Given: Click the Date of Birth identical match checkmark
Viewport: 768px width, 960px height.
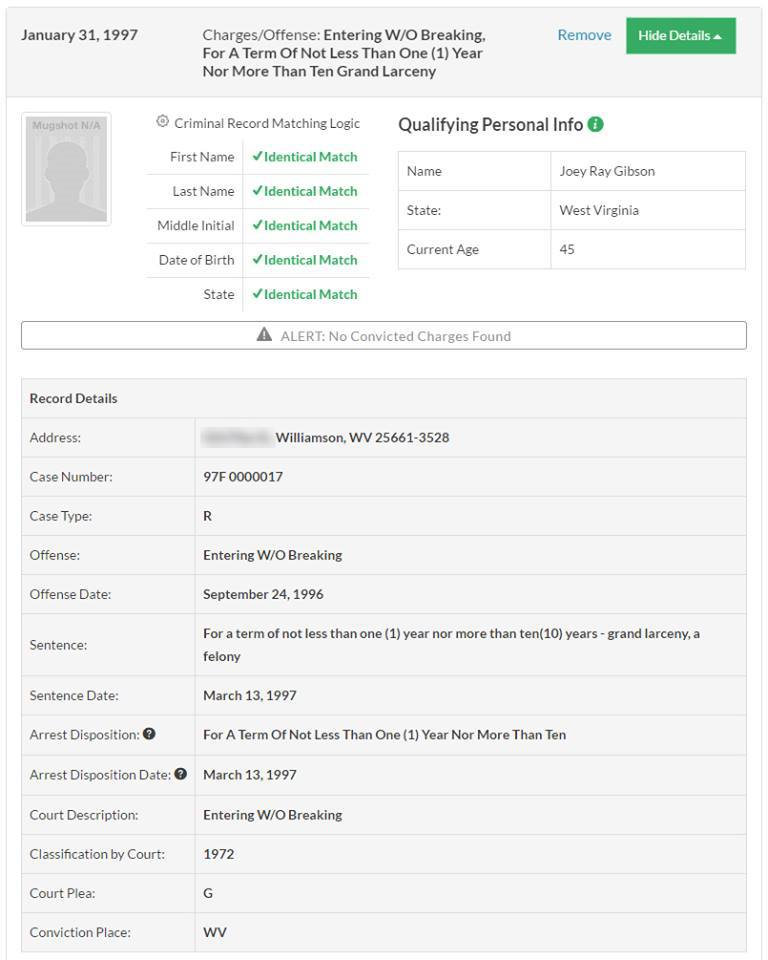Looking at the screenshot, I should click(x=257, y=260).
